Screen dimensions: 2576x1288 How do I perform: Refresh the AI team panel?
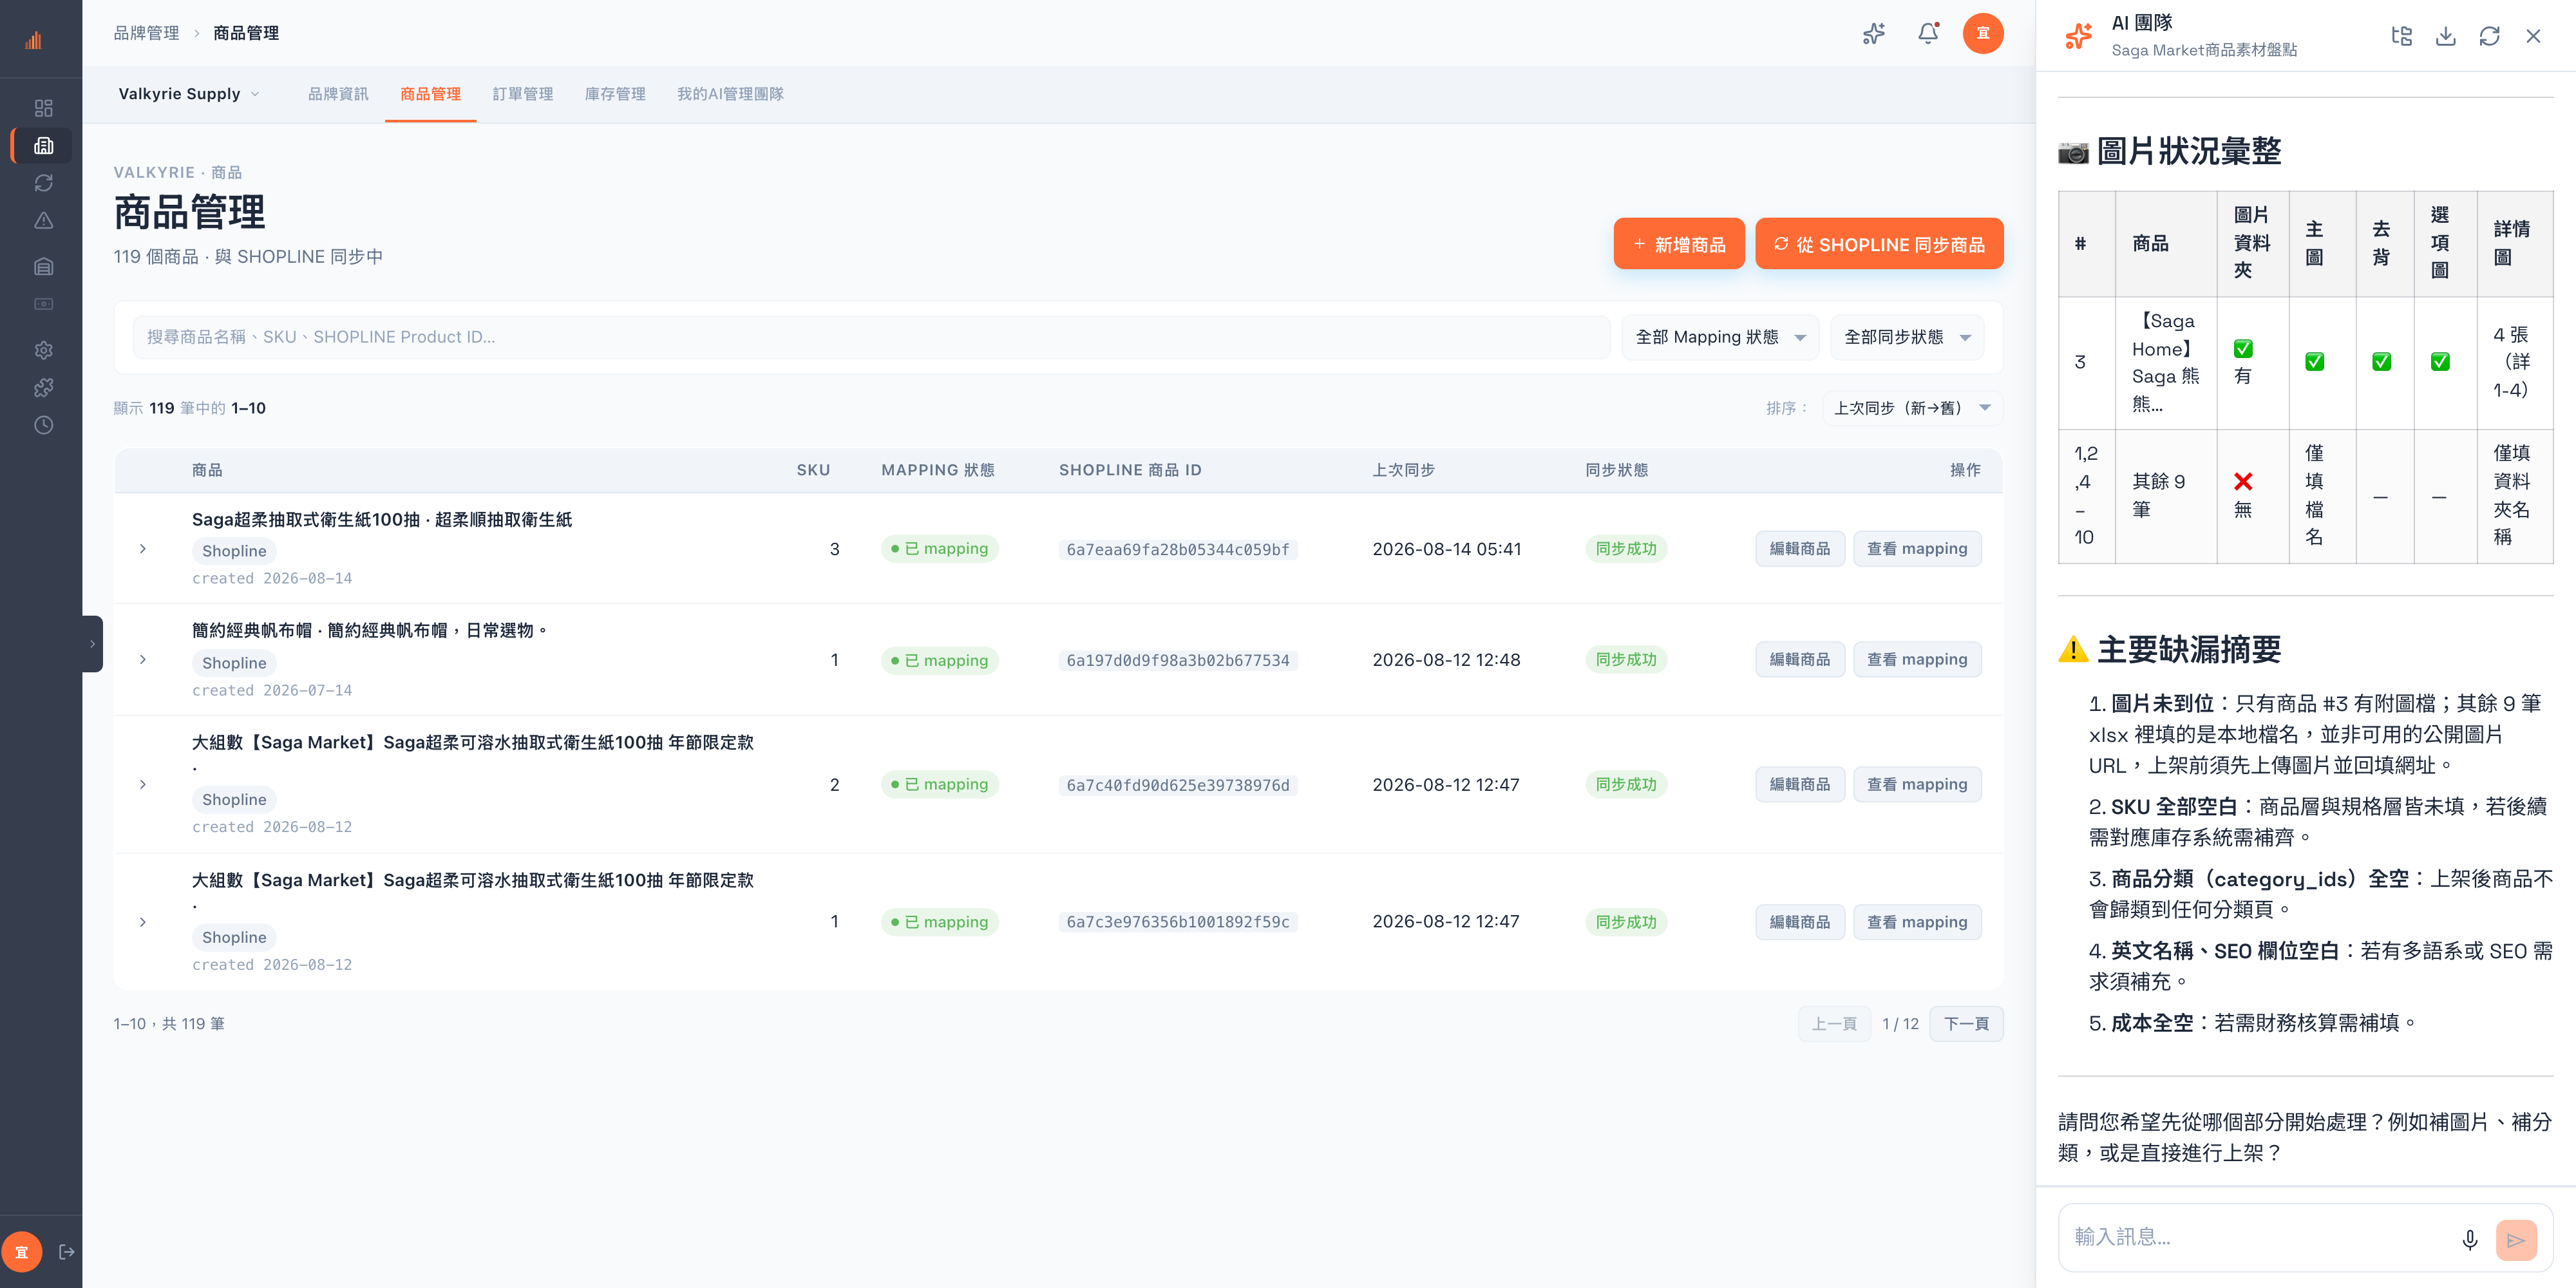[2489, 36]
